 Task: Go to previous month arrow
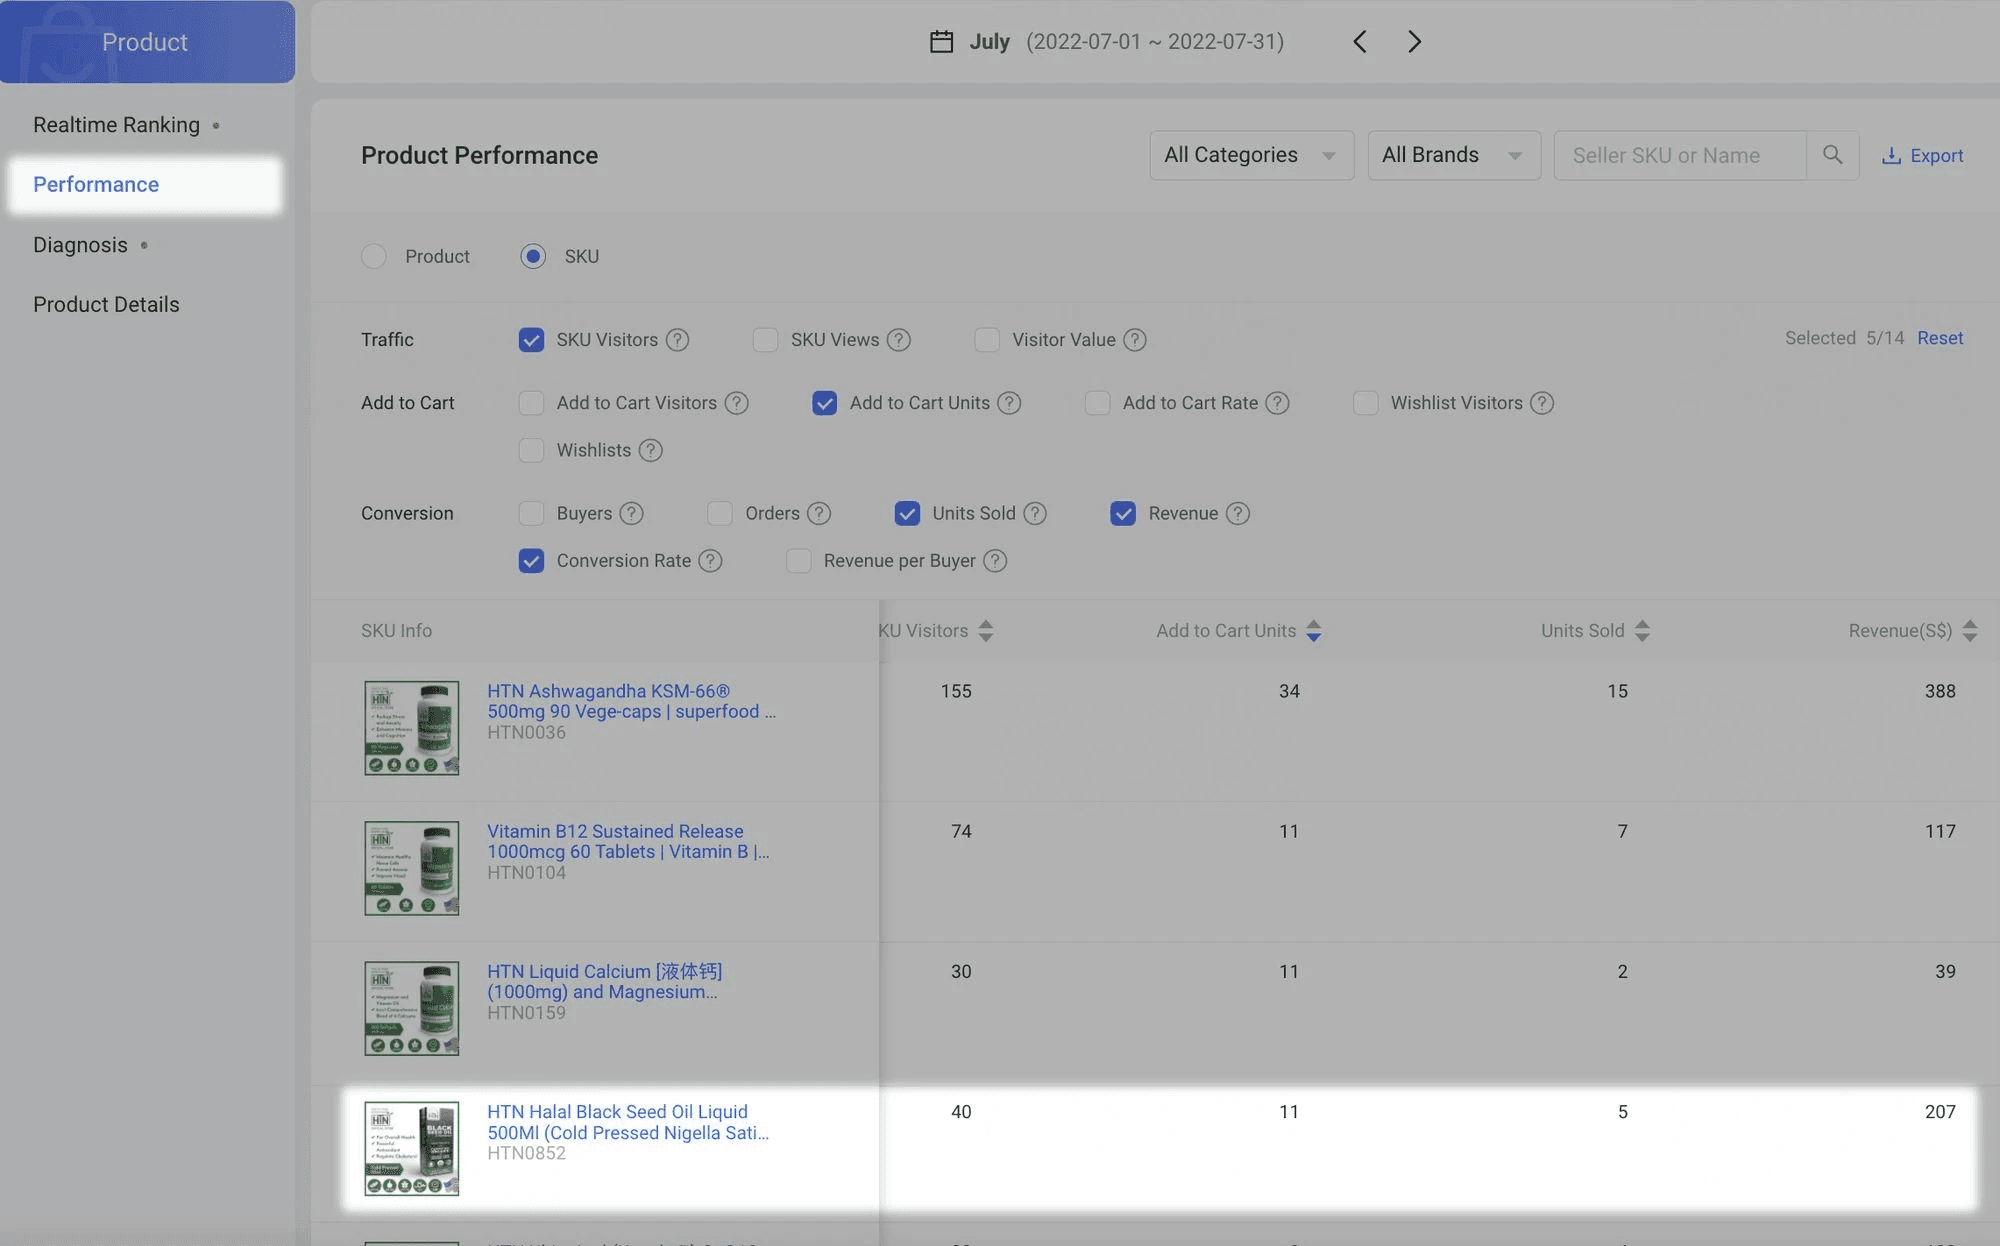pos(1360,42)
